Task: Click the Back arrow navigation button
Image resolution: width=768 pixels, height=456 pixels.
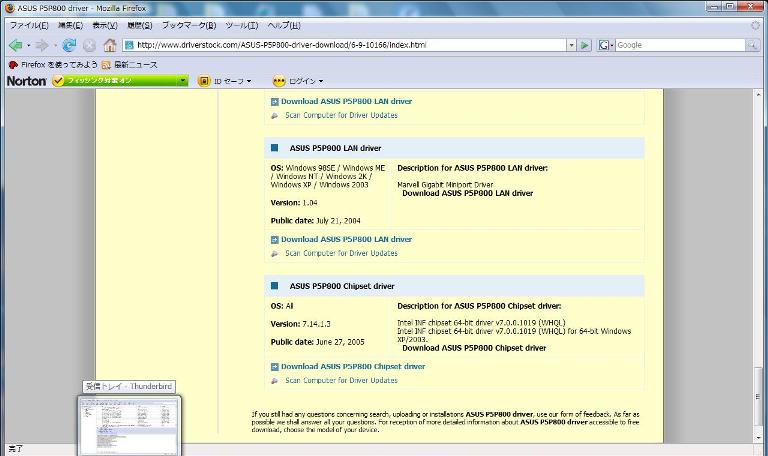Action: point(16,46)
